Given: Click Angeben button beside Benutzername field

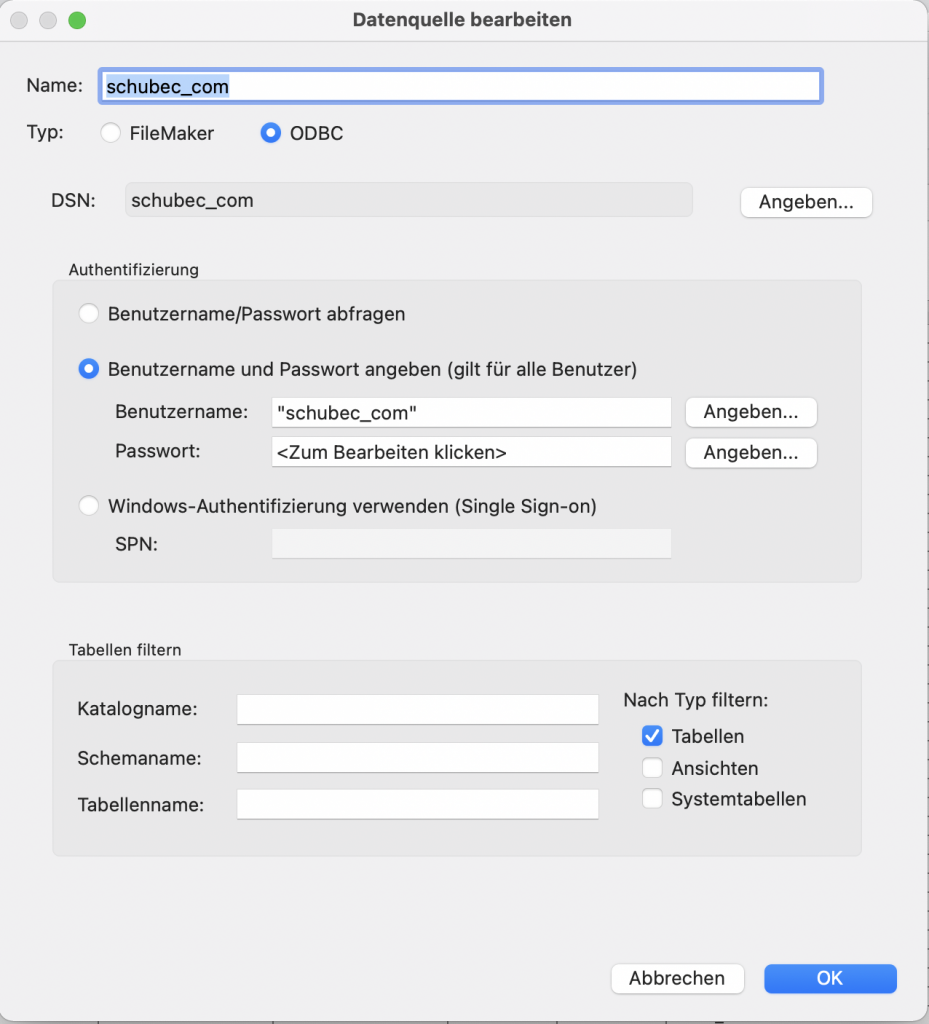Looking at the screenshot, I should click(751, 412).
